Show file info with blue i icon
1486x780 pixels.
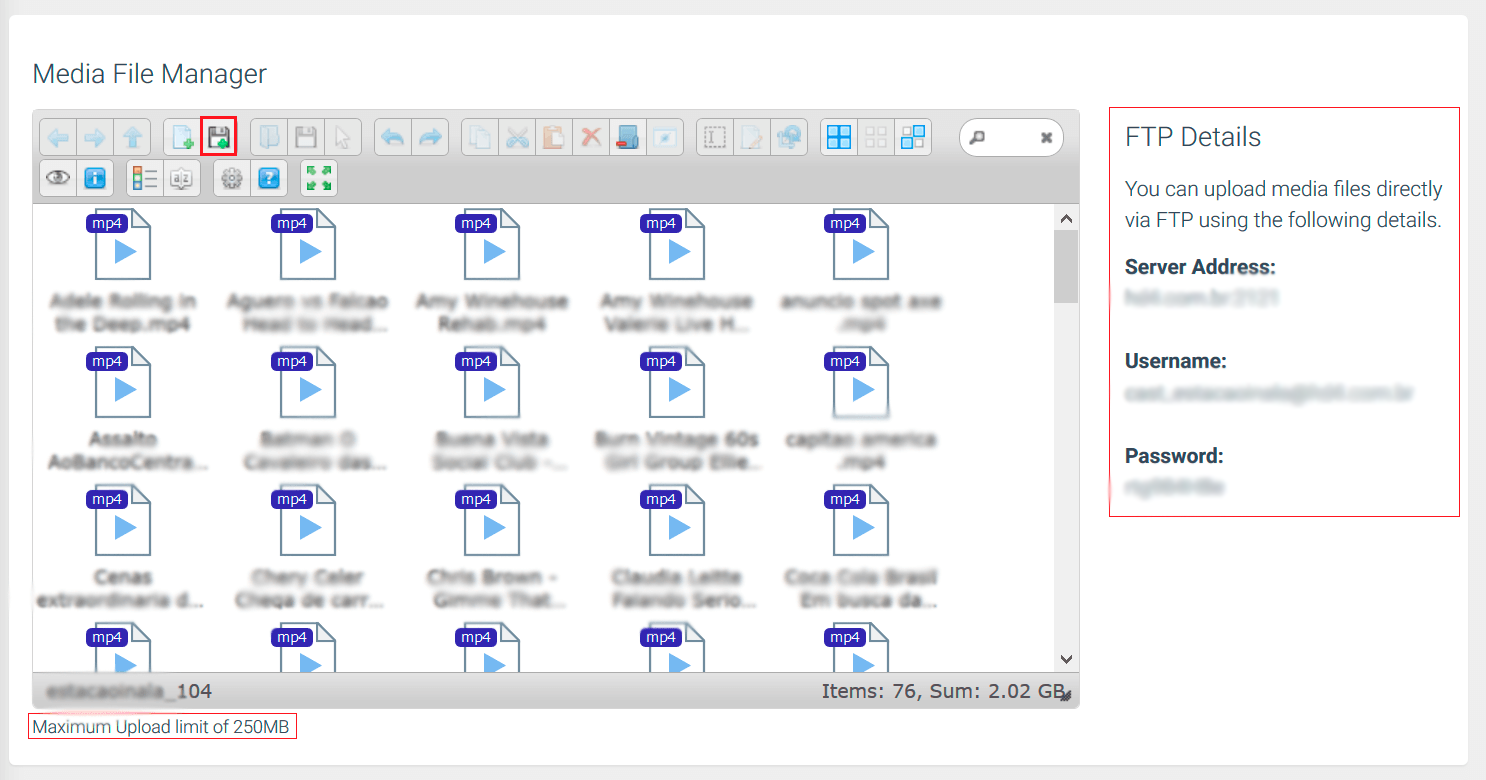point(95,178)
